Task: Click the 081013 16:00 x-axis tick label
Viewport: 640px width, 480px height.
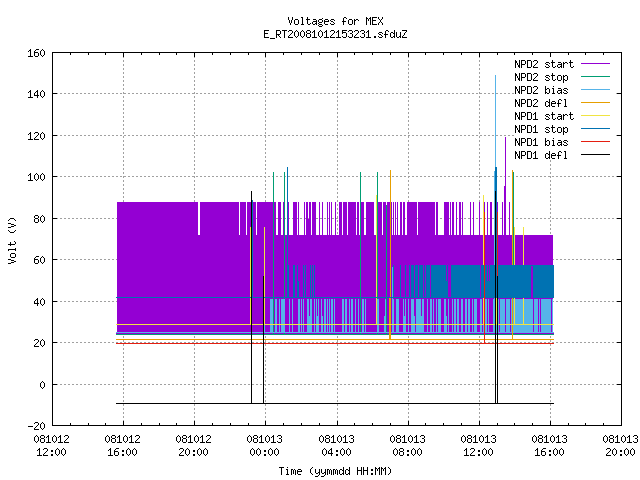Action: click(549, 446)
